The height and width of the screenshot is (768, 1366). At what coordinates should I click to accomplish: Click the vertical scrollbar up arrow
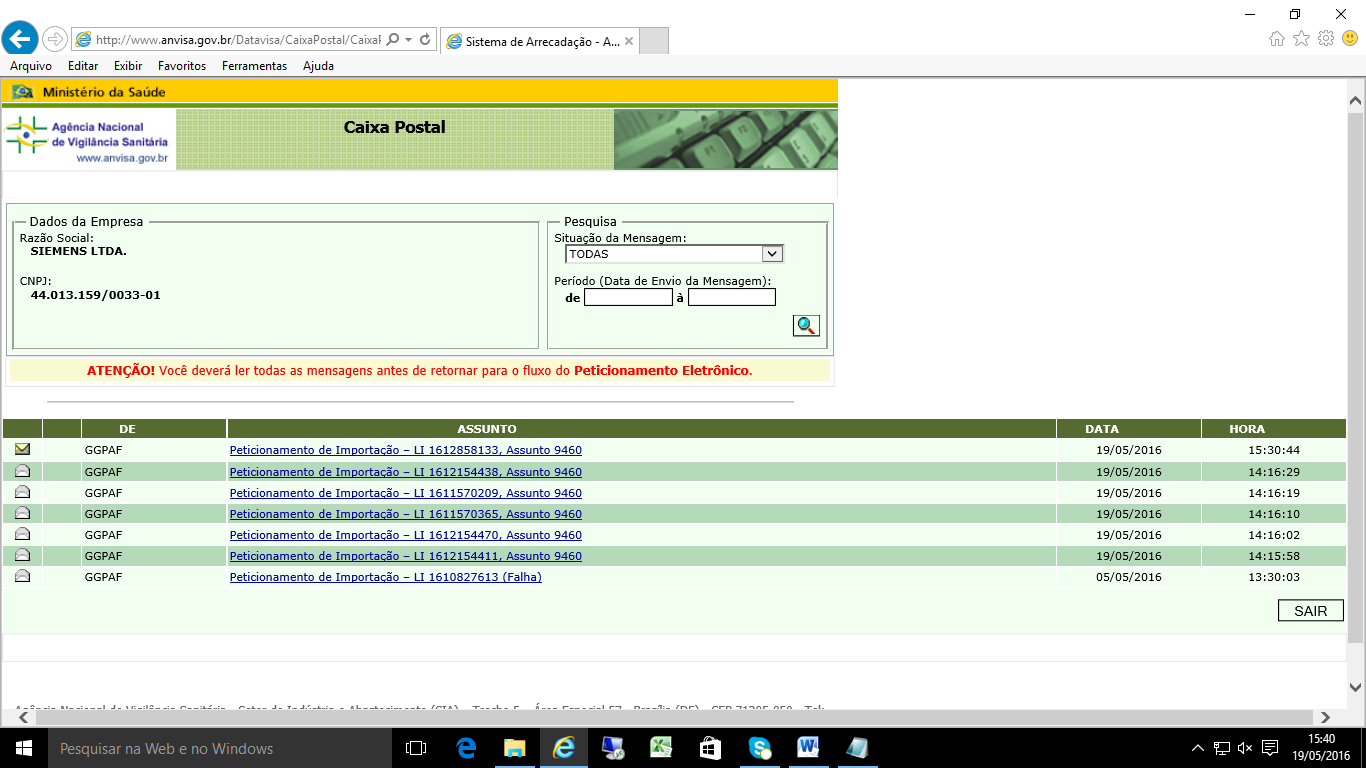(x=1356, y=101)
